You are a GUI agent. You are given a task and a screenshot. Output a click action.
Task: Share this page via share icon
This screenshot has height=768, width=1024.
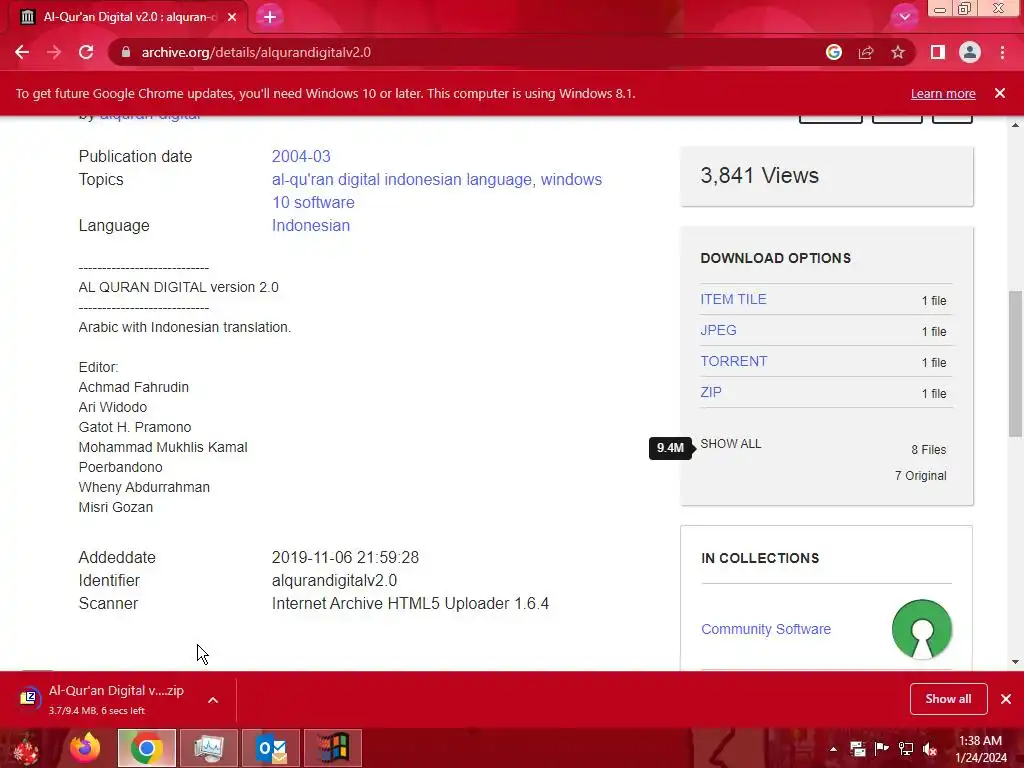(866, 52)
